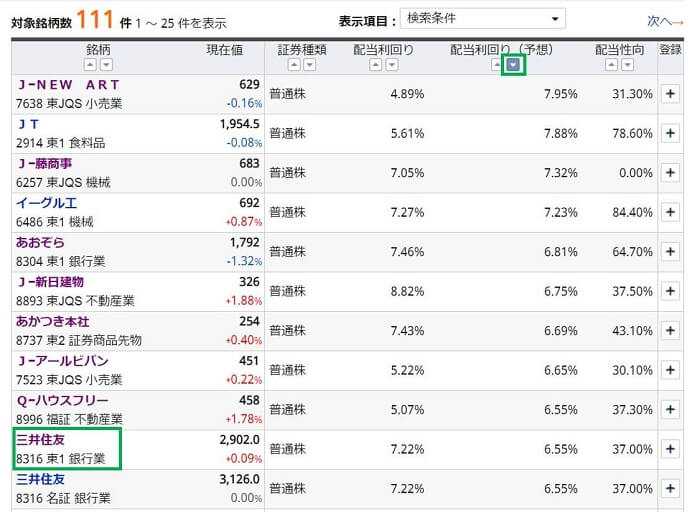
Task: Open the 表示項目 検索条件 dropdown
Action: point(483,19)
